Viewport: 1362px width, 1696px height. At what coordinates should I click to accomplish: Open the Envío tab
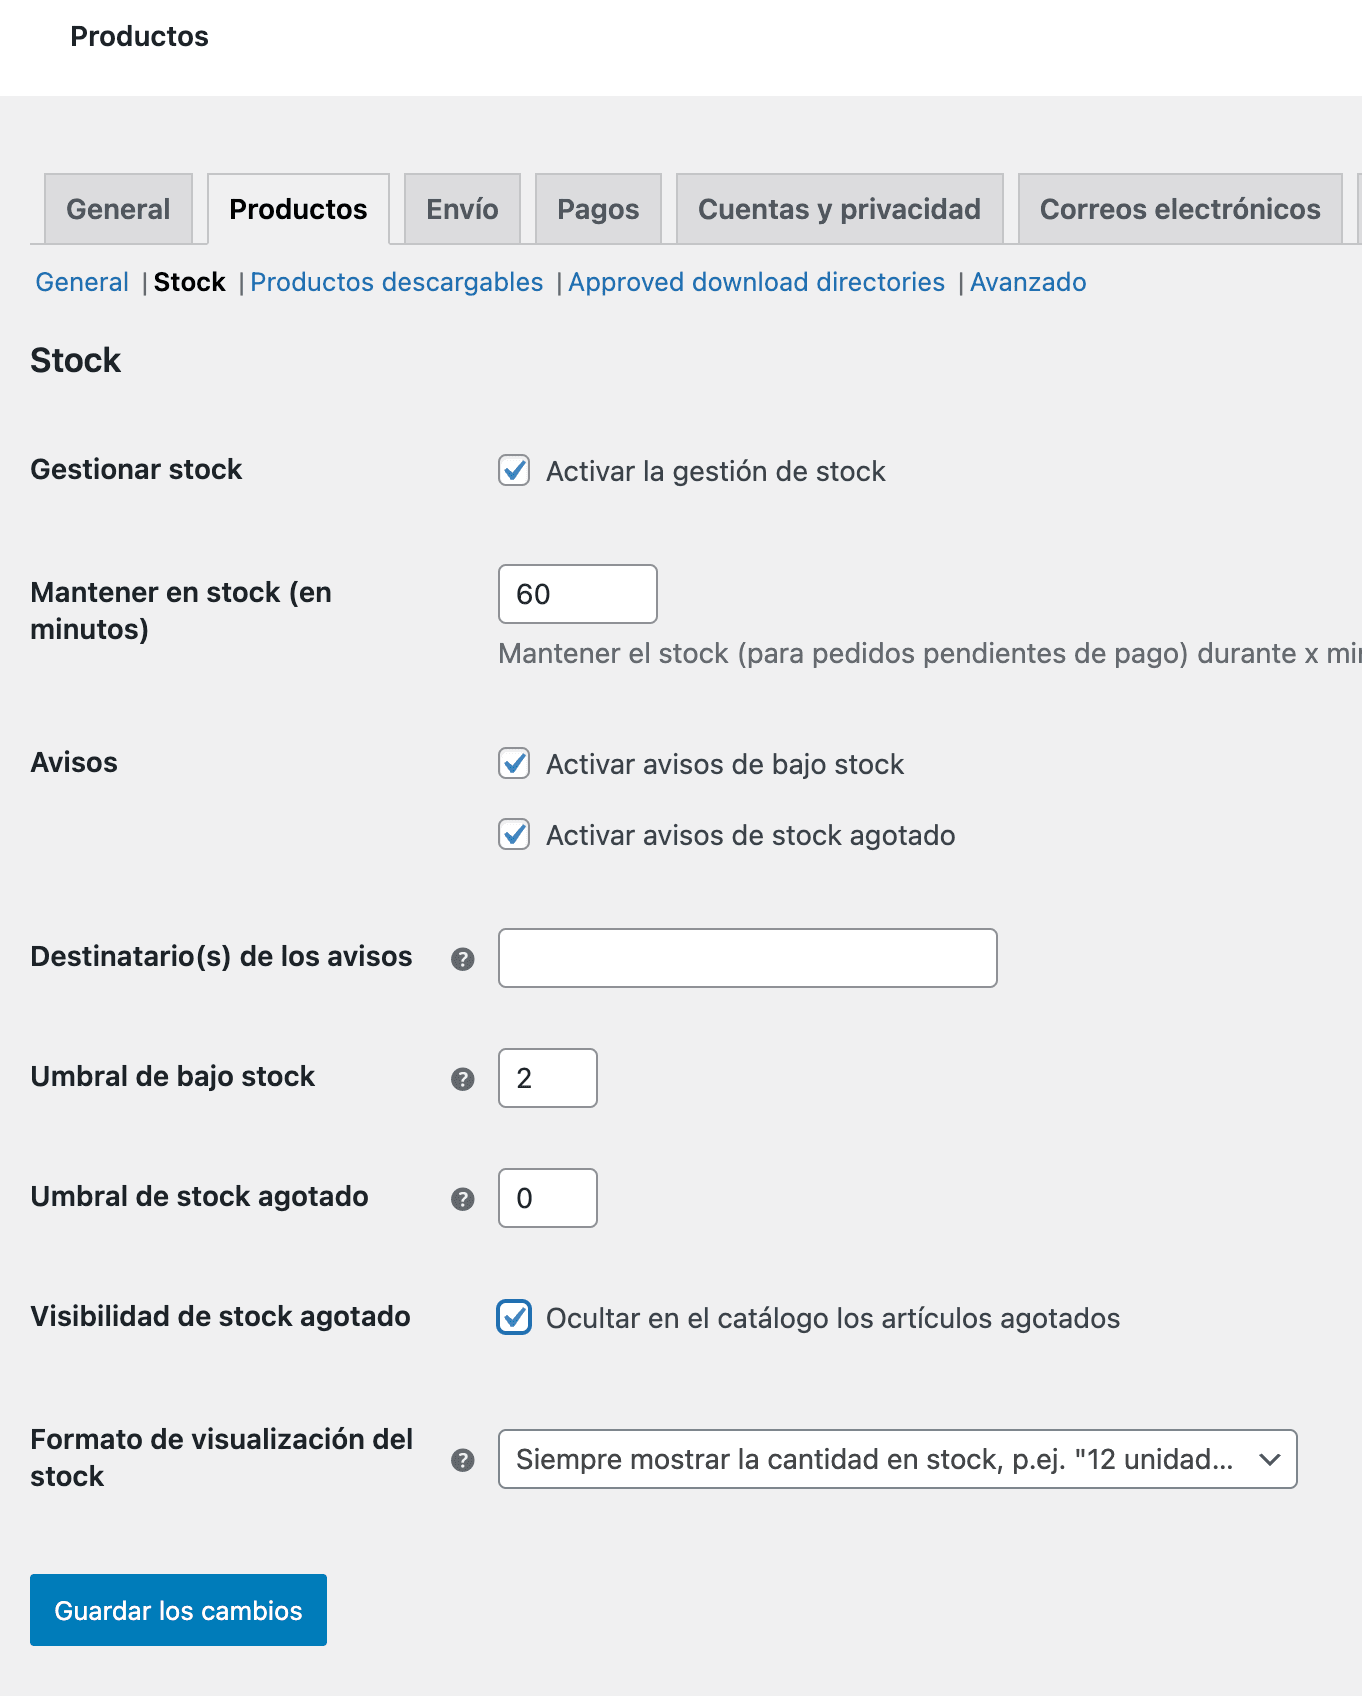coord(462,209)
